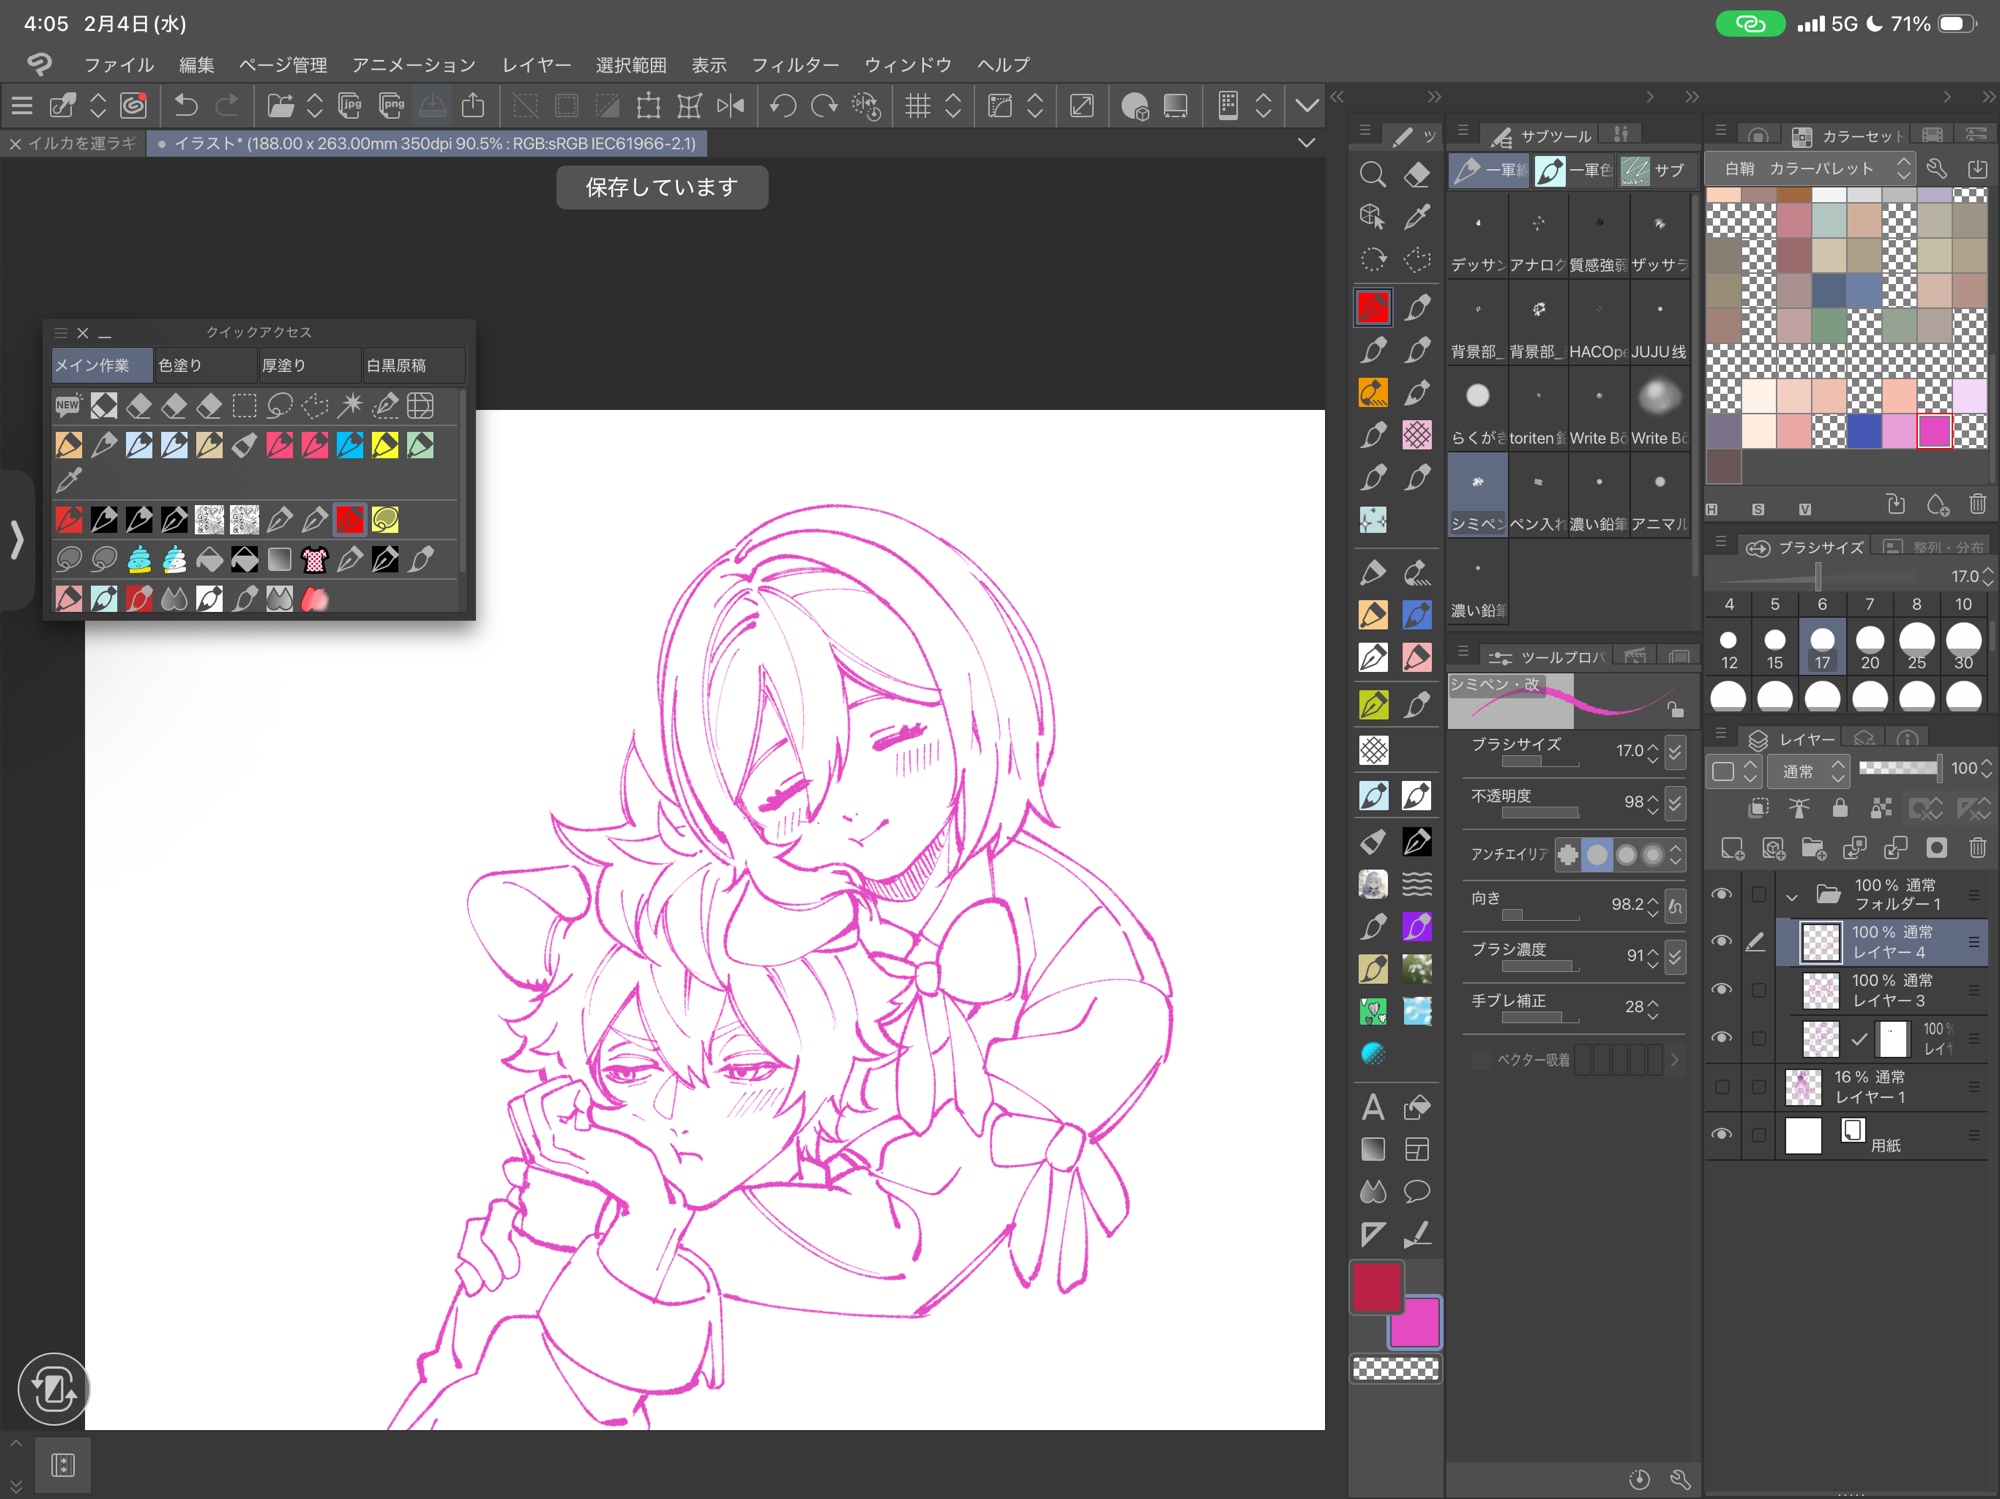
Task: Pick the magenta swatch in the color palette
Action: click(1934, 431)
